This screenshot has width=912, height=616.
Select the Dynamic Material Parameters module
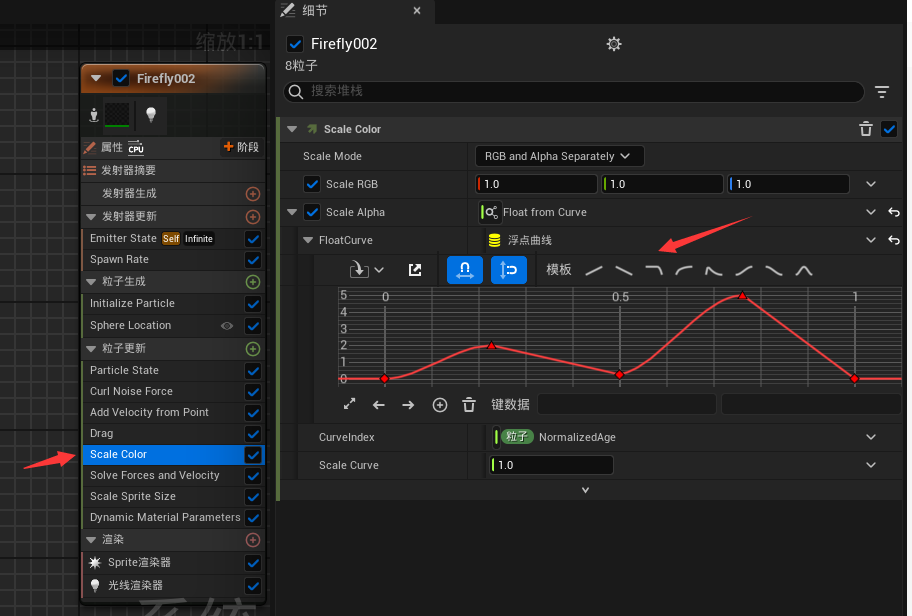[x=163, y=518]
